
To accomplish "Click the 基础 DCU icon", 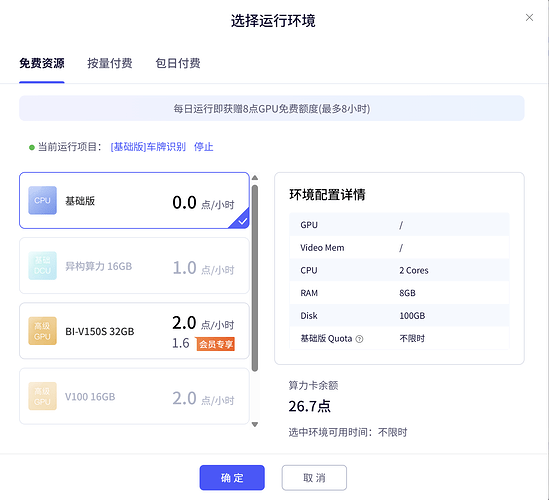I will point(42,265).
